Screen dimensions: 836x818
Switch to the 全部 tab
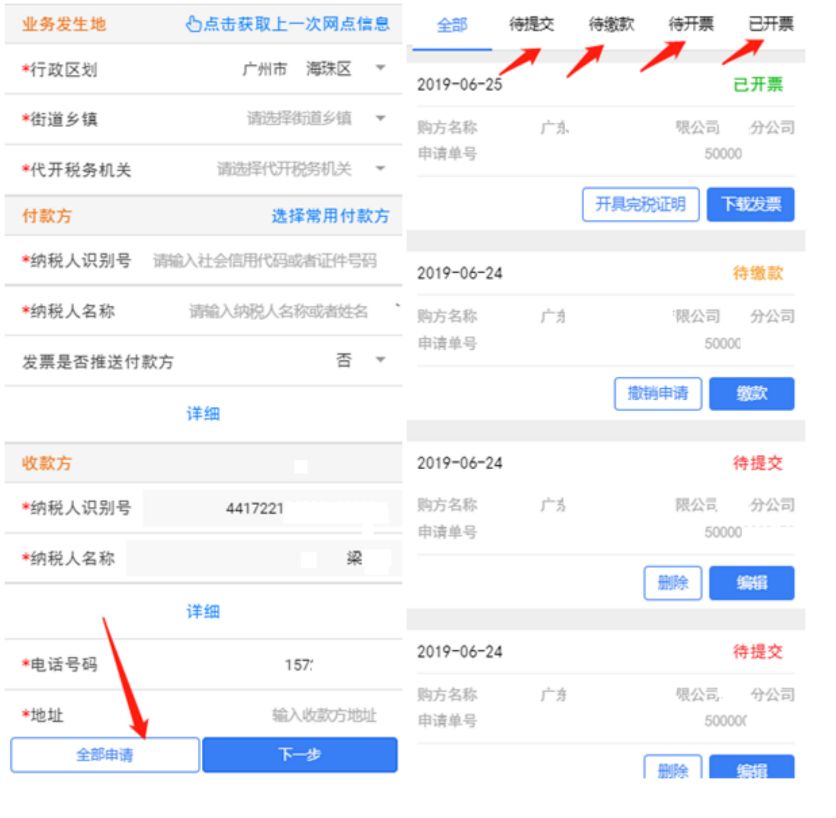click(452, 25)
